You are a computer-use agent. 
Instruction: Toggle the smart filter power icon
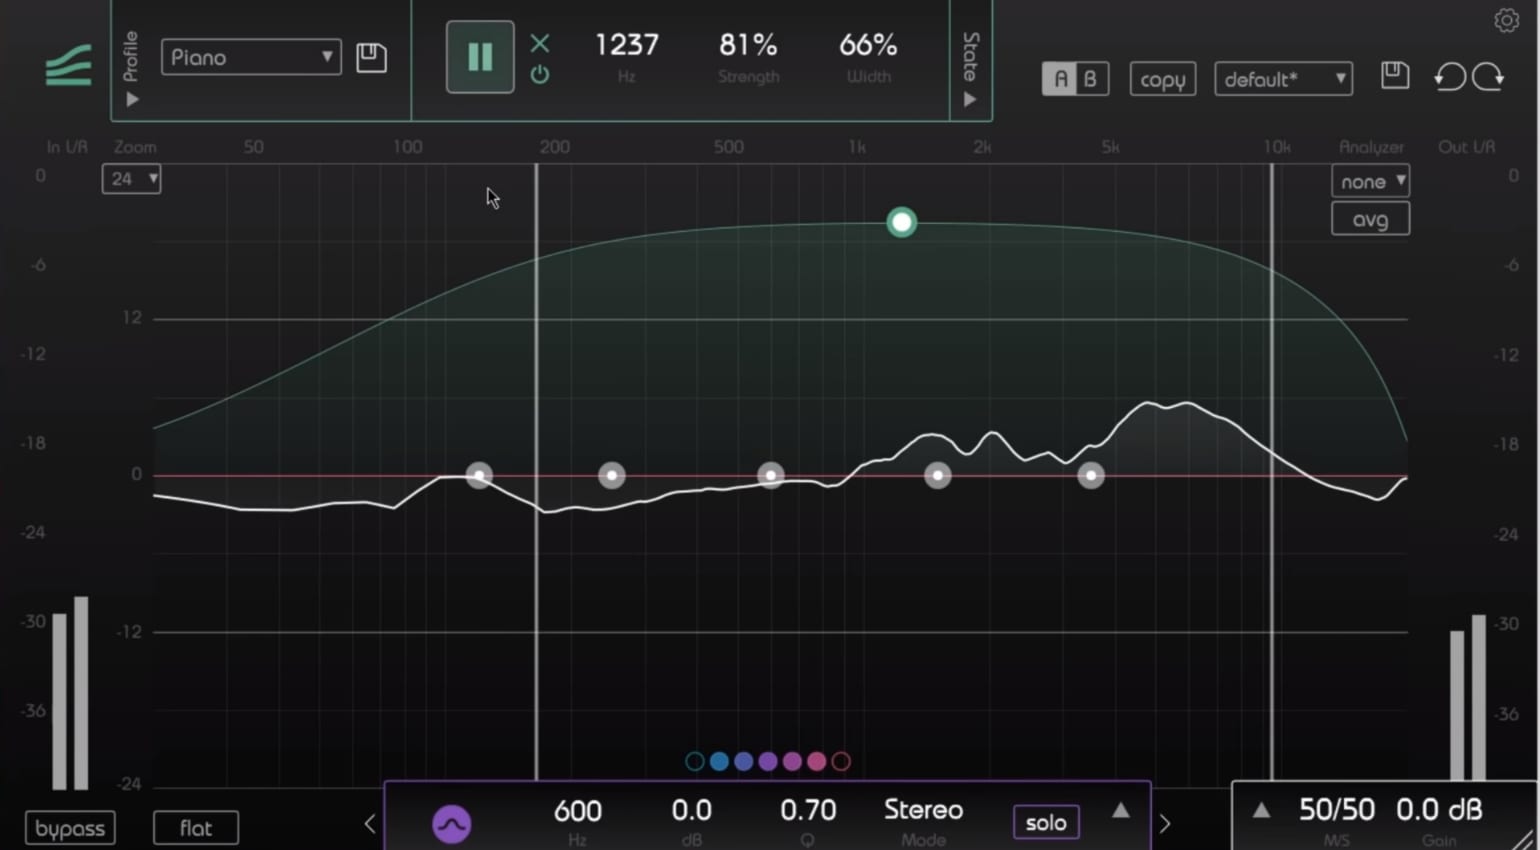pyautogui.click(x=540, y=74)
